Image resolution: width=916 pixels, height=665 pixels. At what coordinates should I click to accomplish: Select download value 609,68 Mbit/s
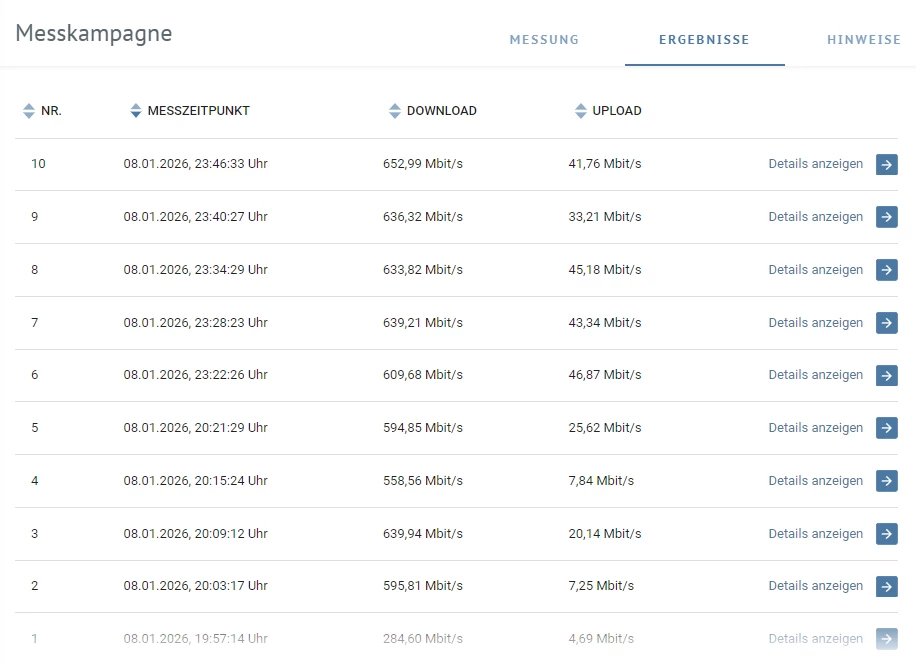coord(423,375)
